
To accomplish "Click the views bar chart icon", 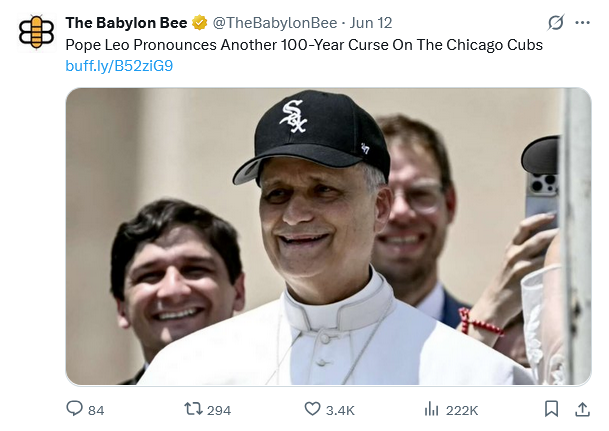I will pyautogui.click(x=432, y=409).
